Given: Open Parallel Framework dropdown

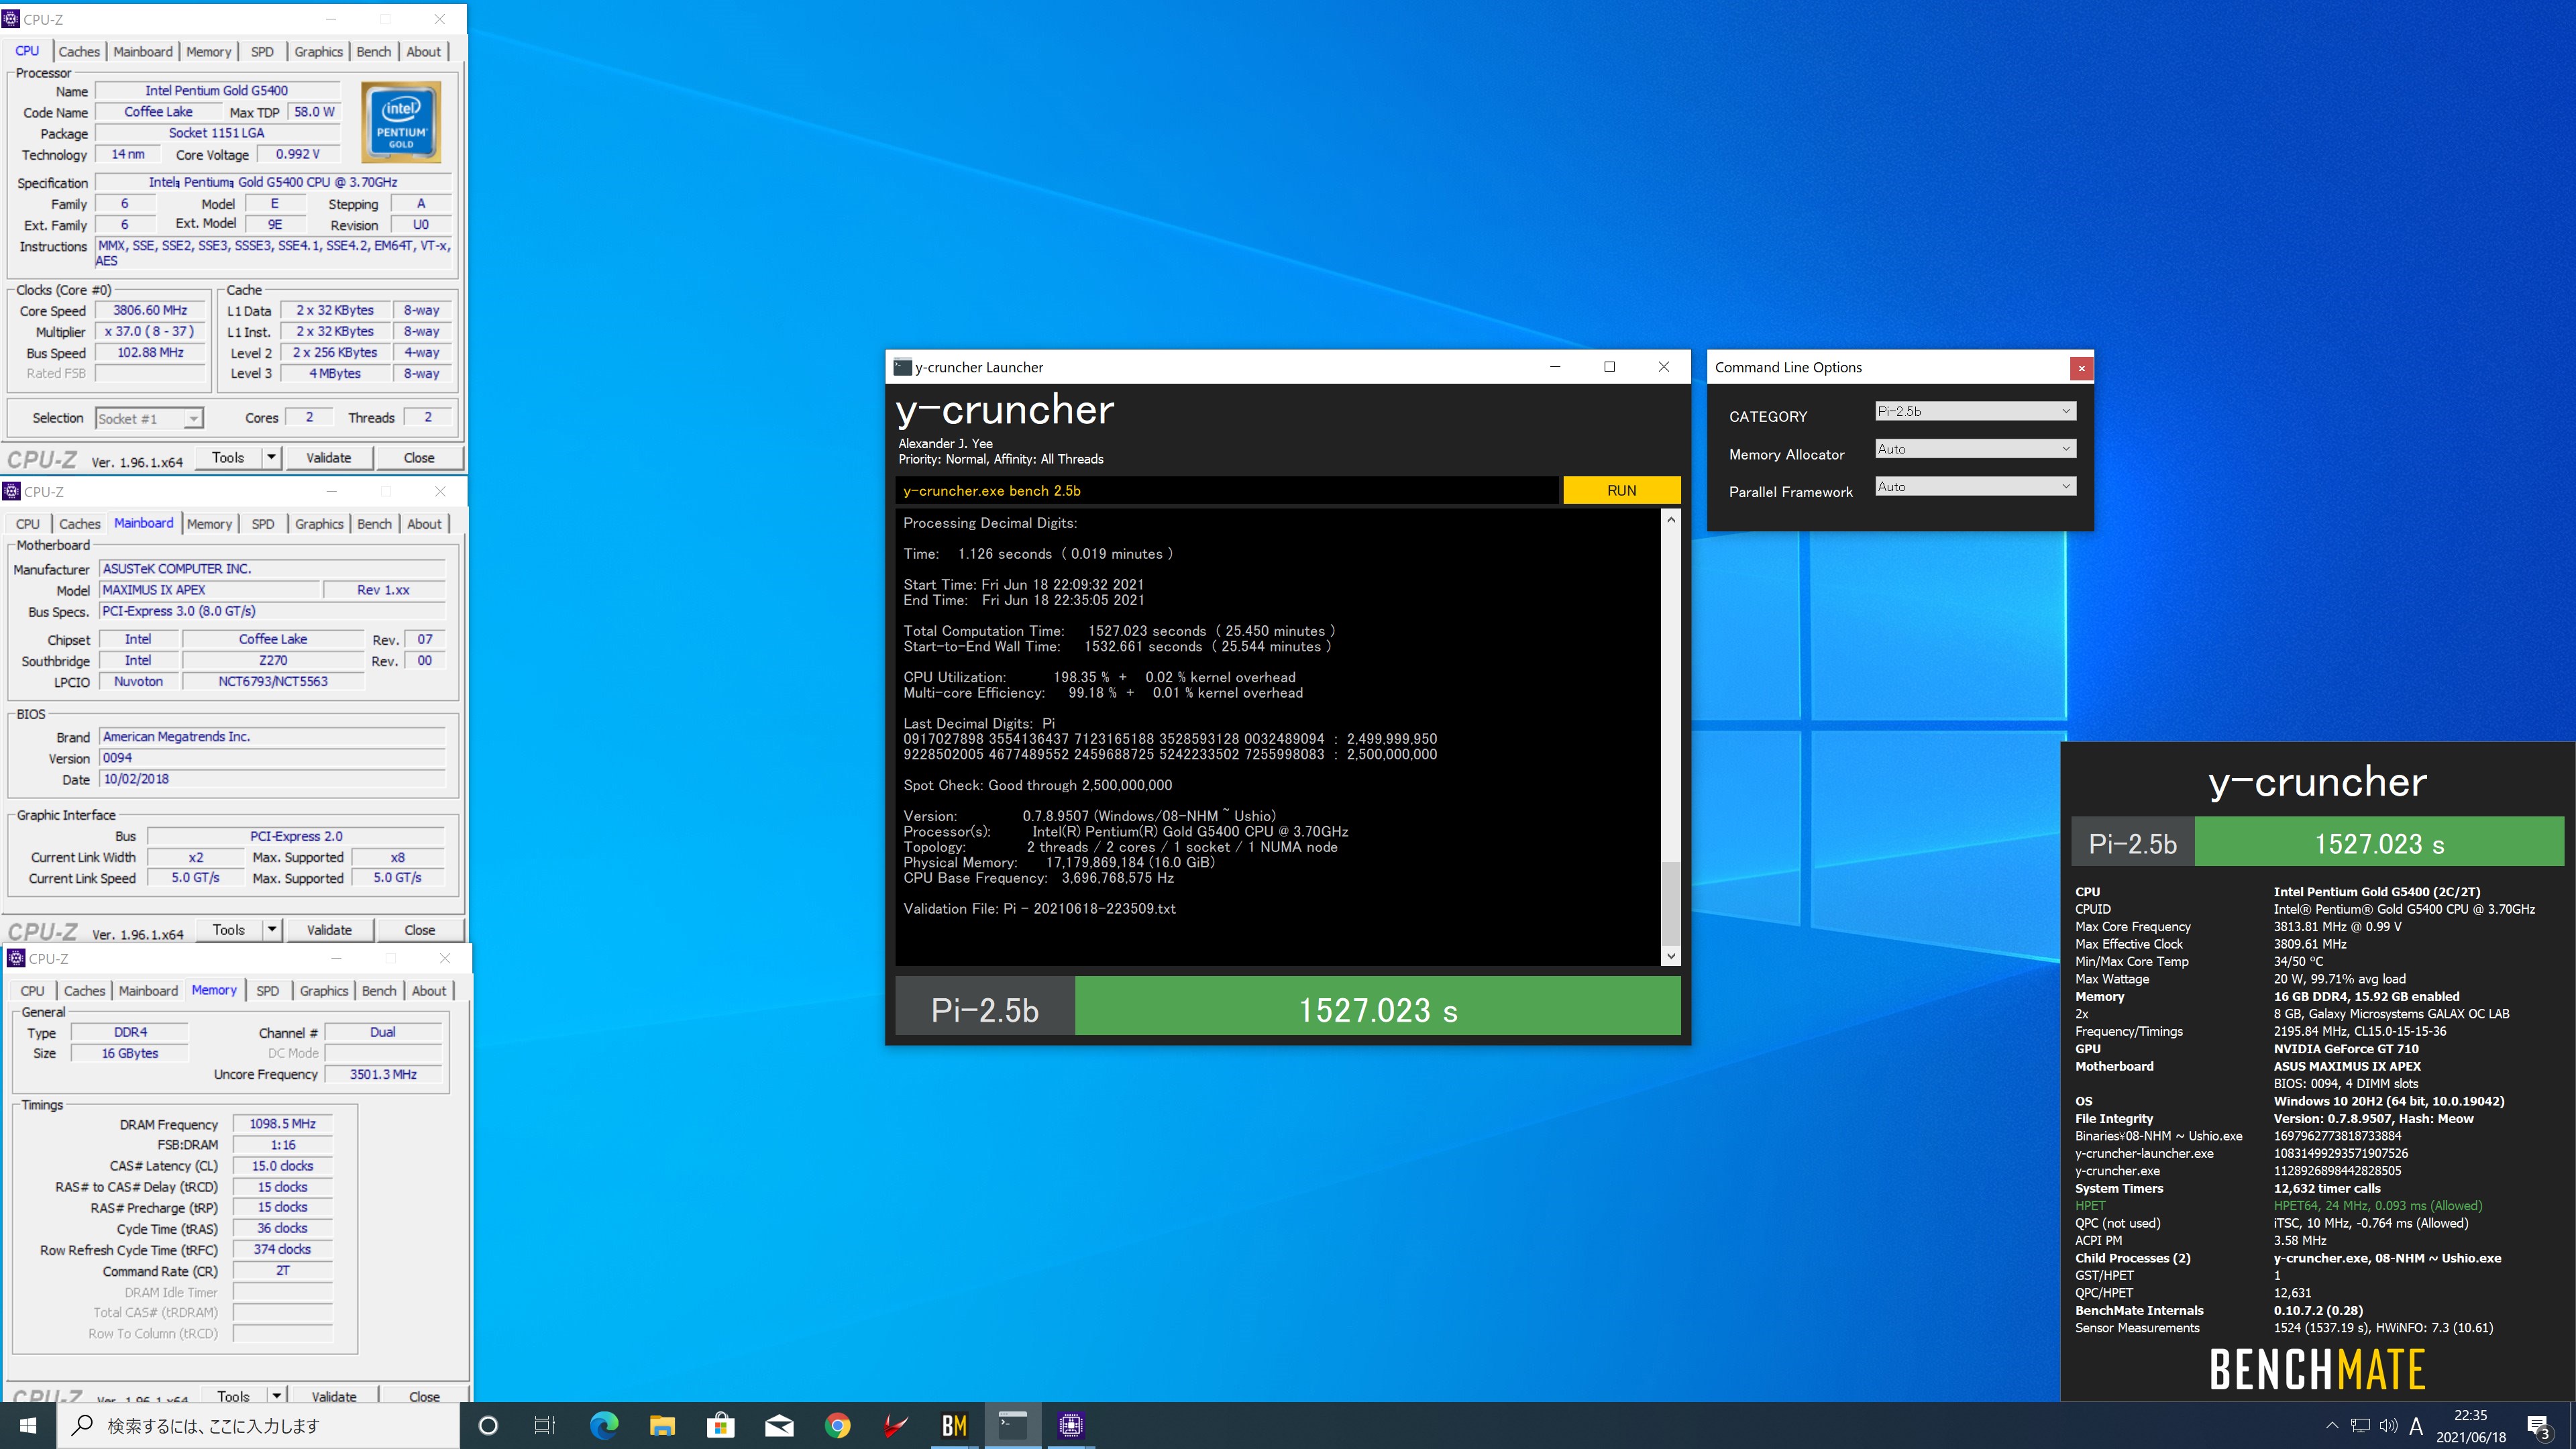Looking at the screenshot, I should click(x=1975, y=487).
